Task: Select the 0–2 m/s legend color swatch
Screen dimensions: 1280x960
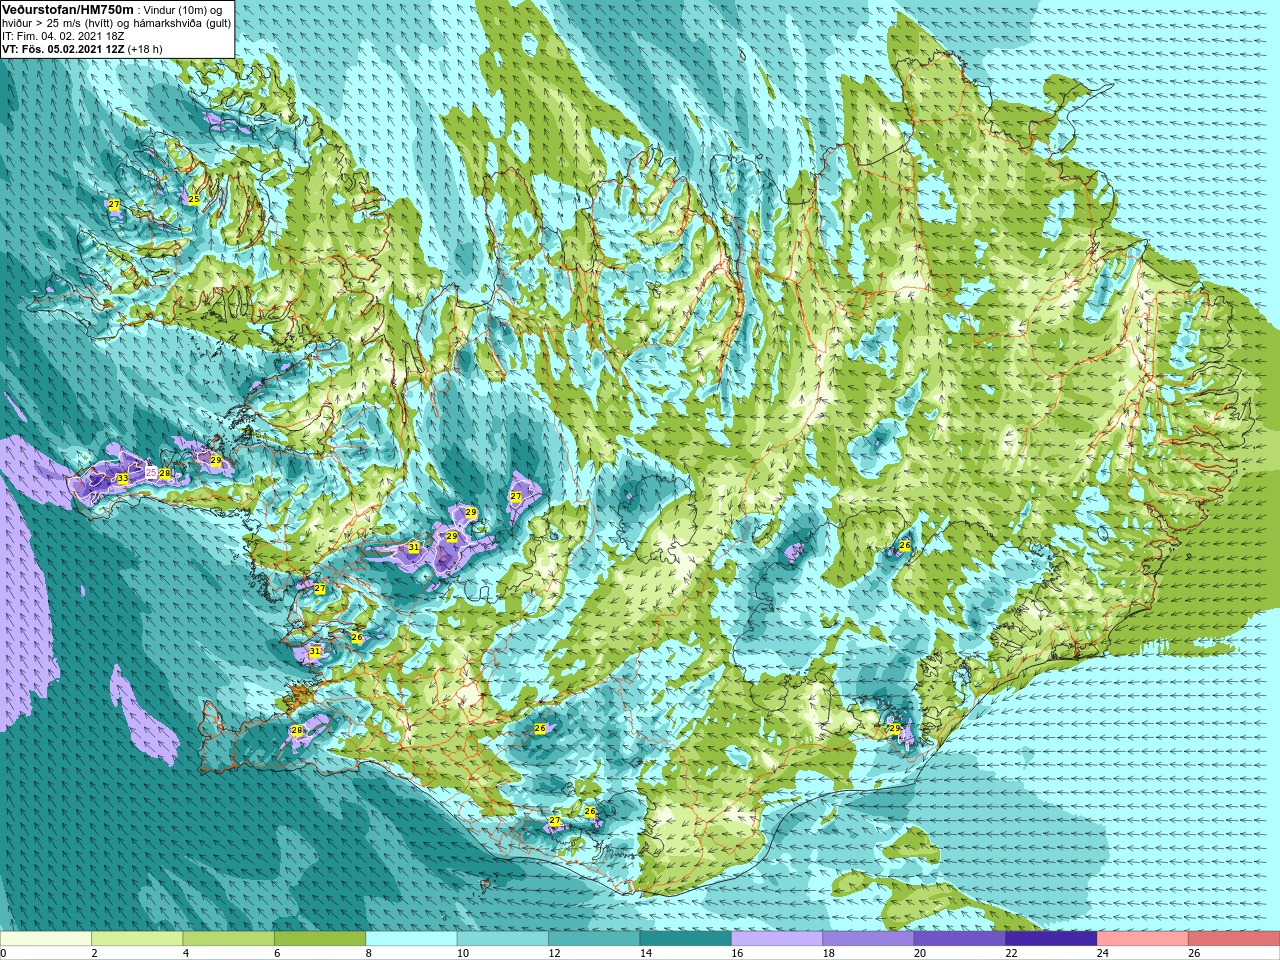Action: tap(46, 939)
